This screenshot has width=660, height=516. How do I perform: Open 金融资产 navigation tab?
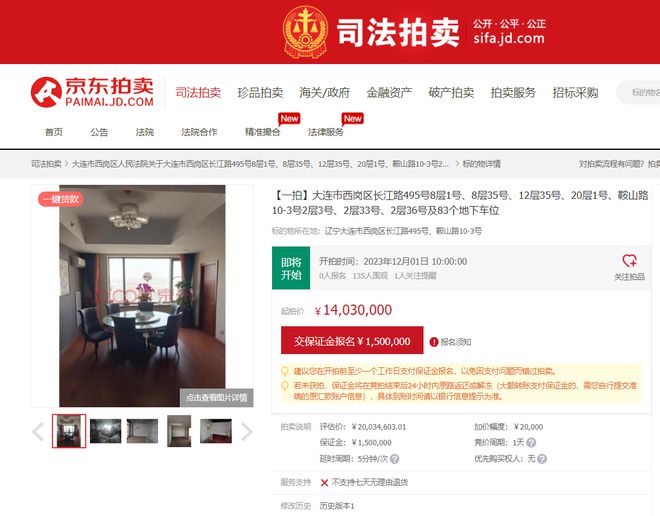(x=389, y=93)
